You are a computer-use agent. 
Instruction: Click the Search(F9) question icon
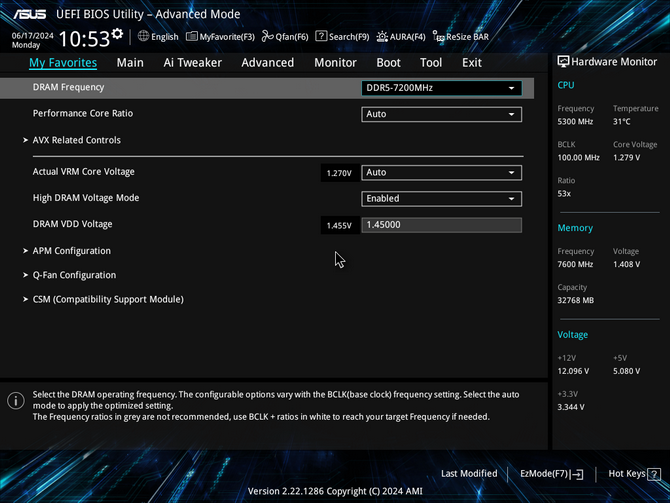pyautogui.click(x=321, y=36)
